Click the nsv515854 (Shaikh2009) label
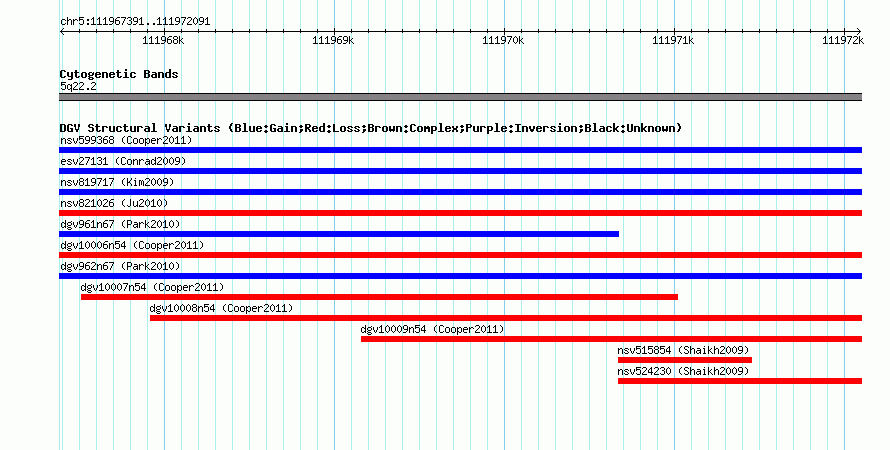 [x=683, y=350]
